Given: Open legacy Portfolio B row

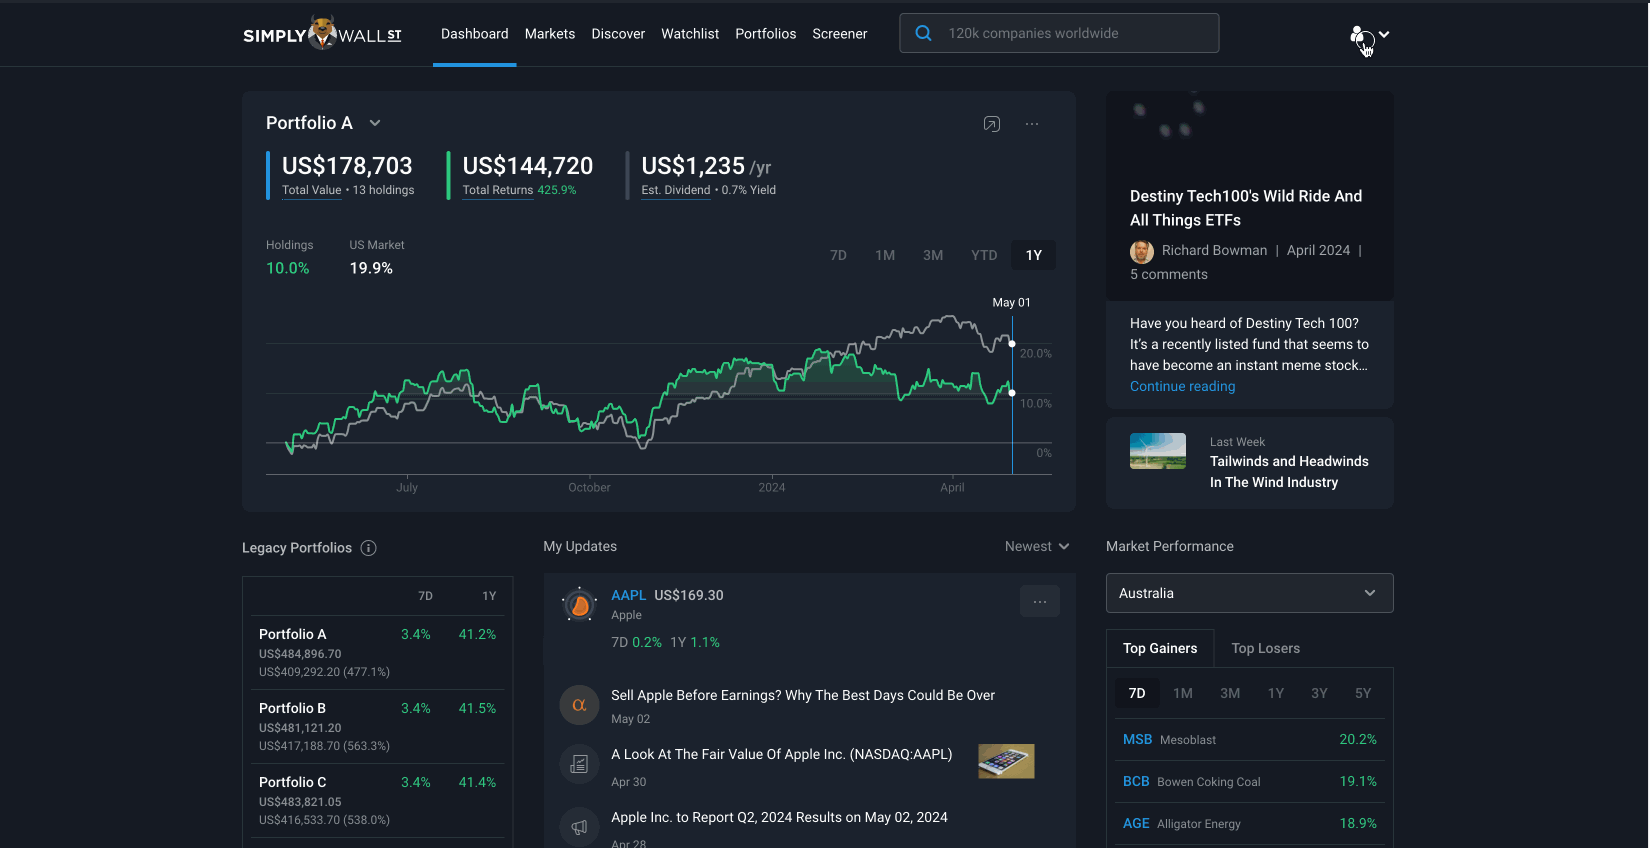Looking at the screenshot, I should (x=378, y=727).
